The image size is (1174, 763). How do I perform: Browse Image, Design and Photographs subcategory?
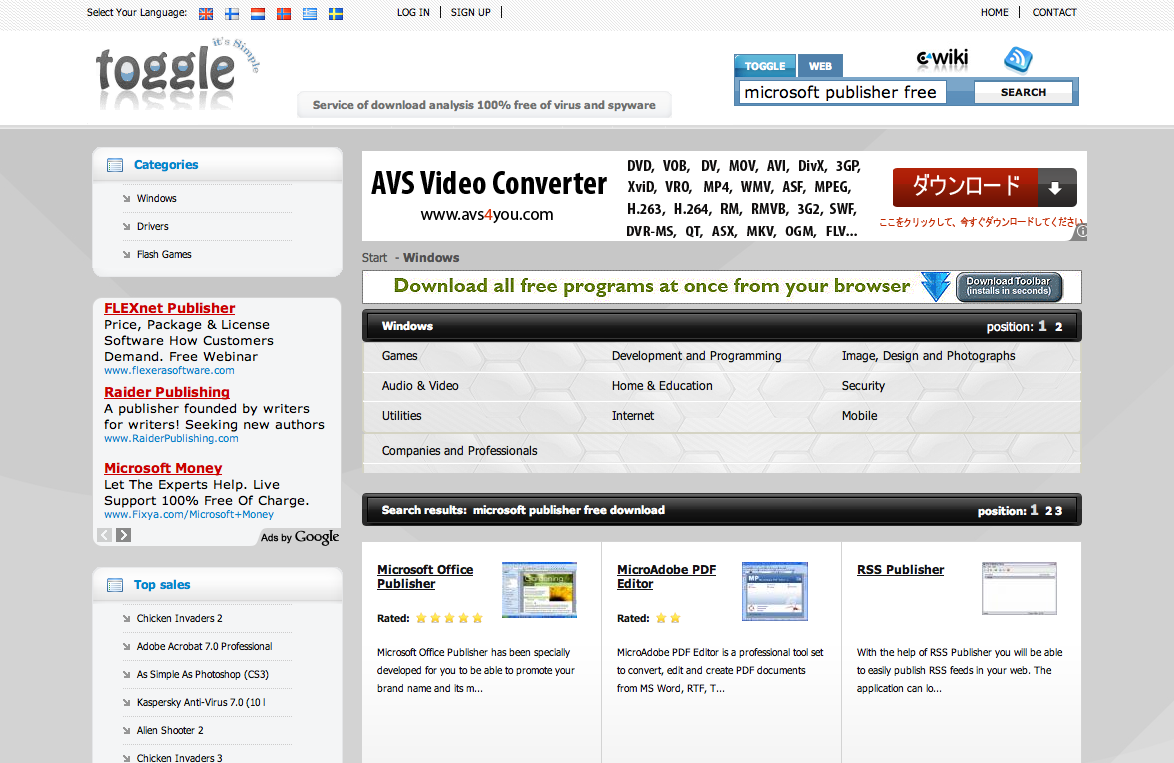point(928,356)
